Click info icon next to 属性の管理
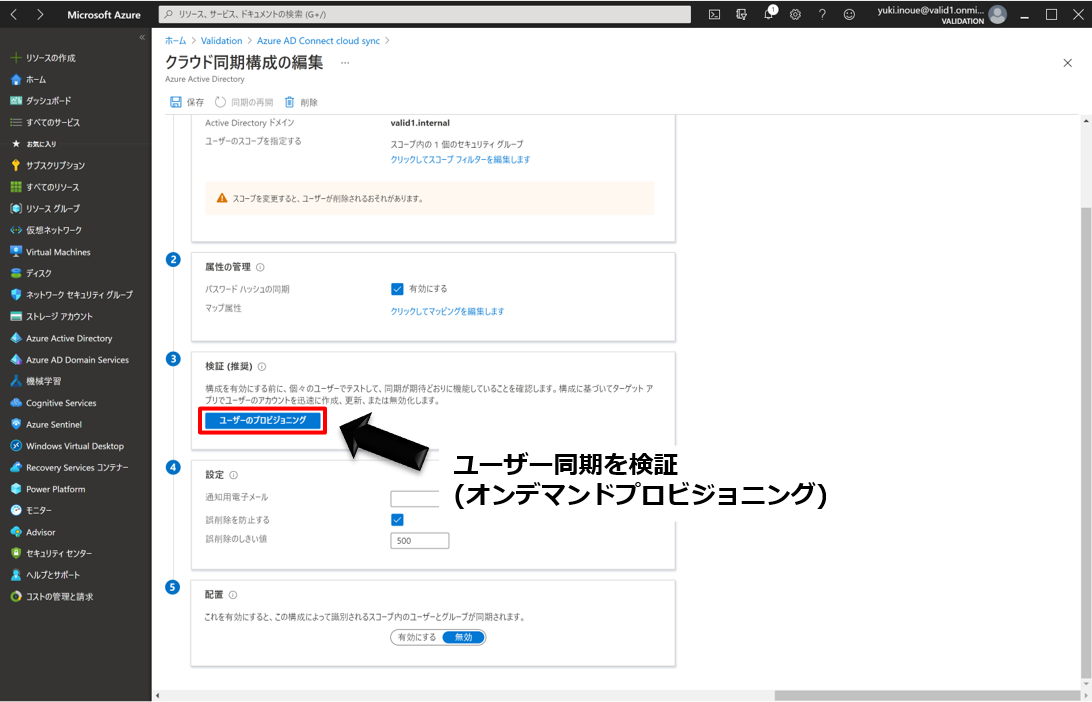 260,267
